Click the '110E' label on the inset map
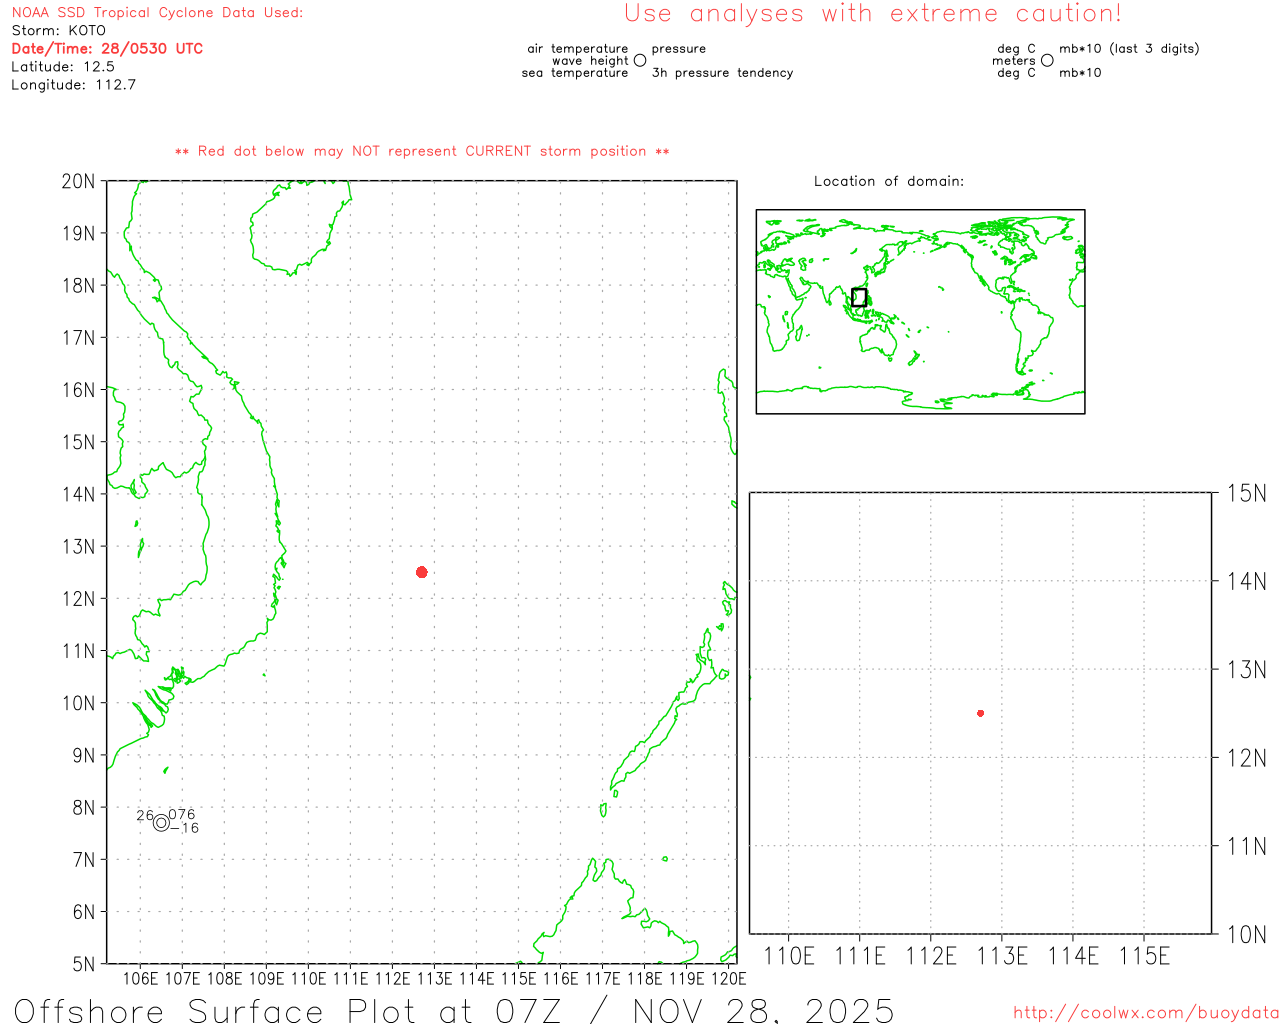Viewport: 1280px width, 1024px height. tap(789, 957)
